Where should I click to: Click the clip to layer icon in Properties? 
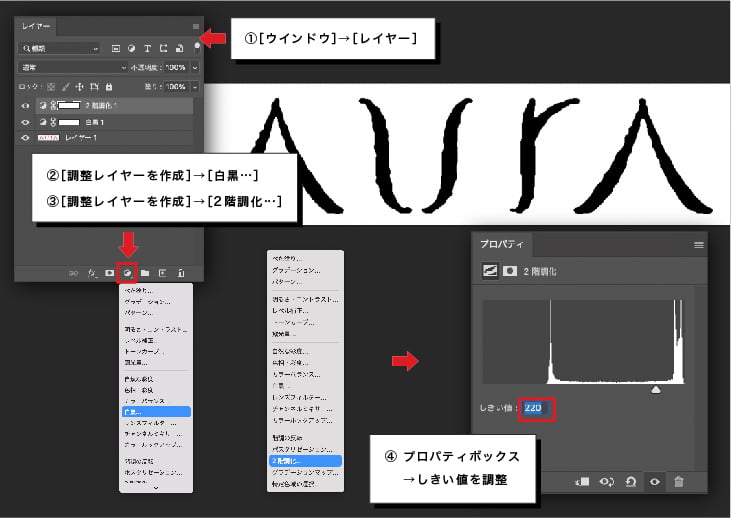581,482
